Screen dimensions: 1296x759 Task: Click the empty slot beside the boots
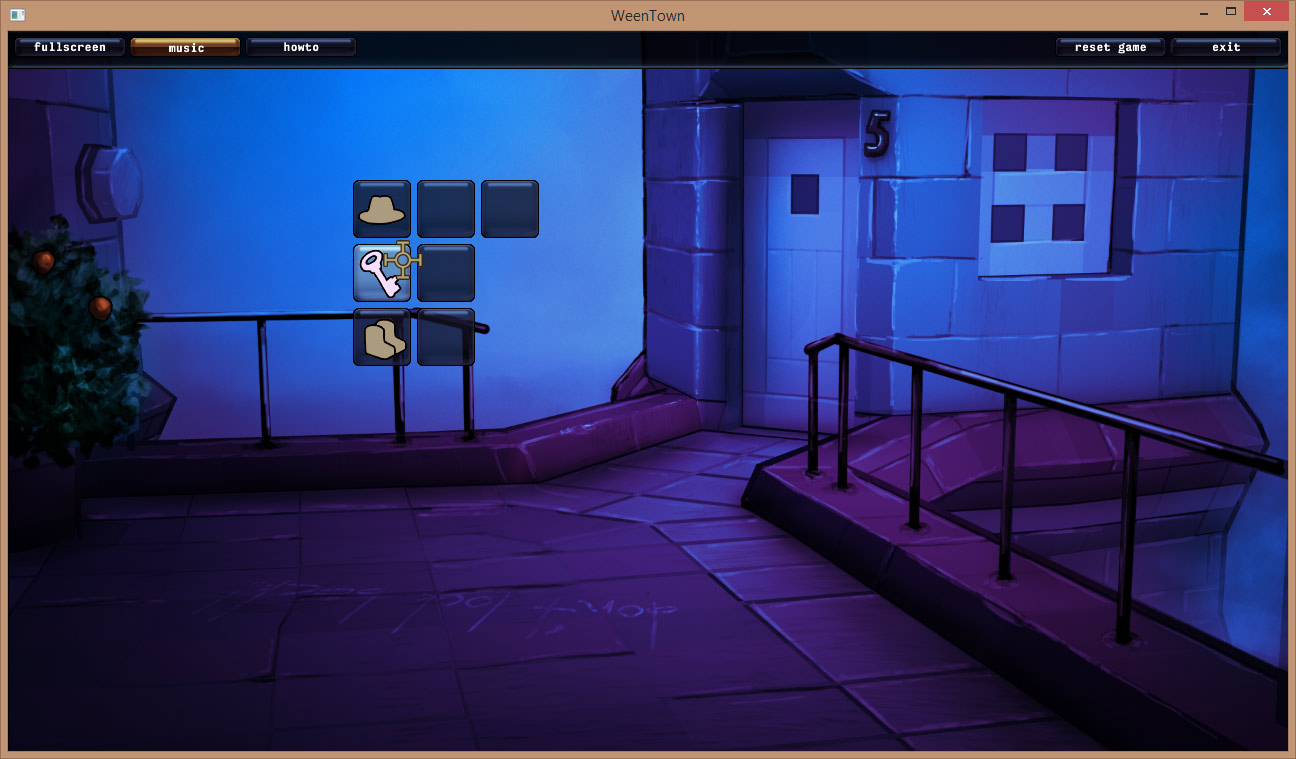coord(445,338)
